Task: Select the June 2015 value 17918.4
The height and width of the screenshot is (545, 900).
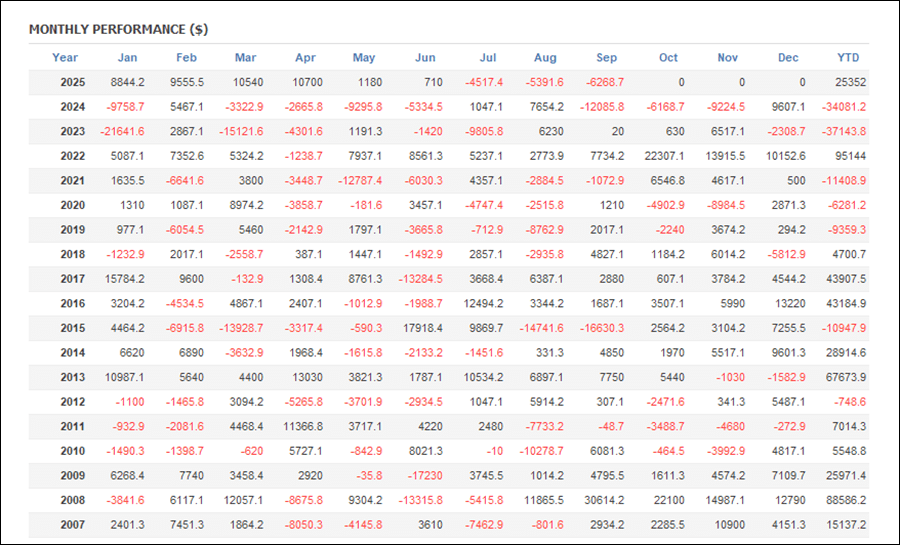Action: (x=421, y=328)
